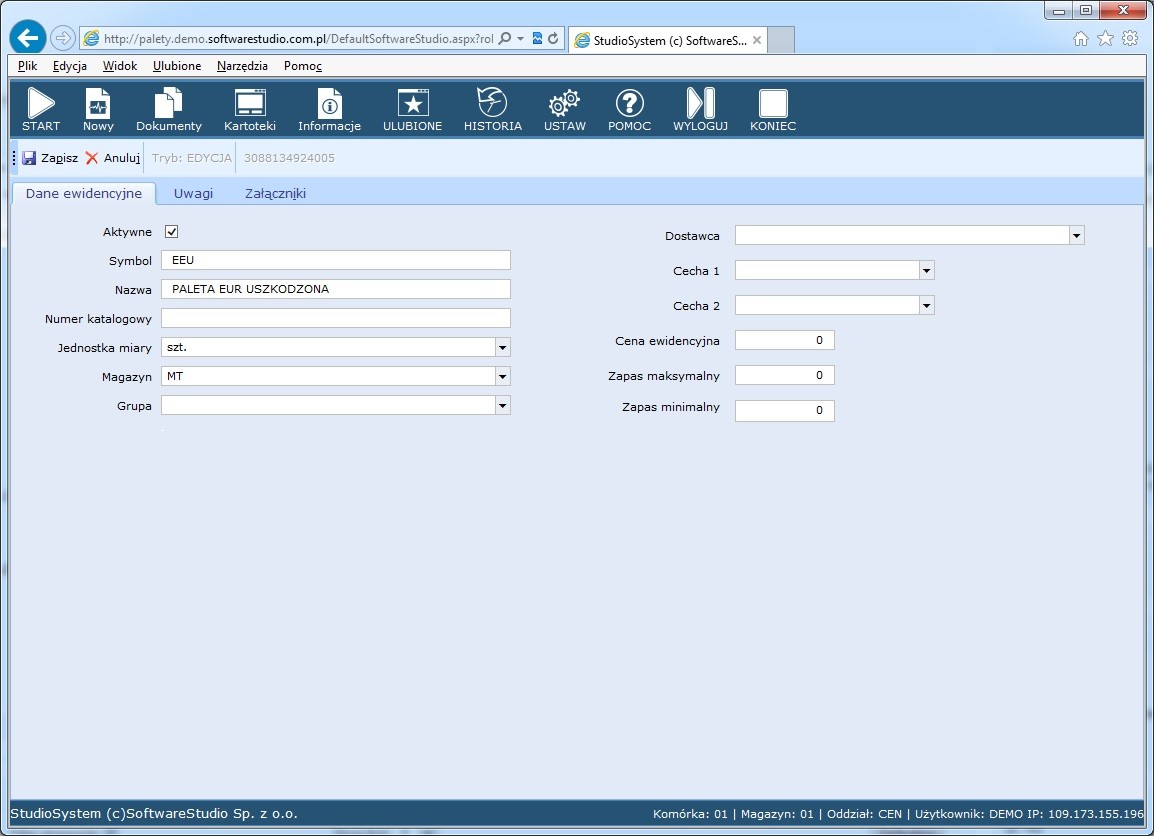Open USTAW settings gears icon
The width and height of the screenshot is (1154, 836).
[564, 104]
